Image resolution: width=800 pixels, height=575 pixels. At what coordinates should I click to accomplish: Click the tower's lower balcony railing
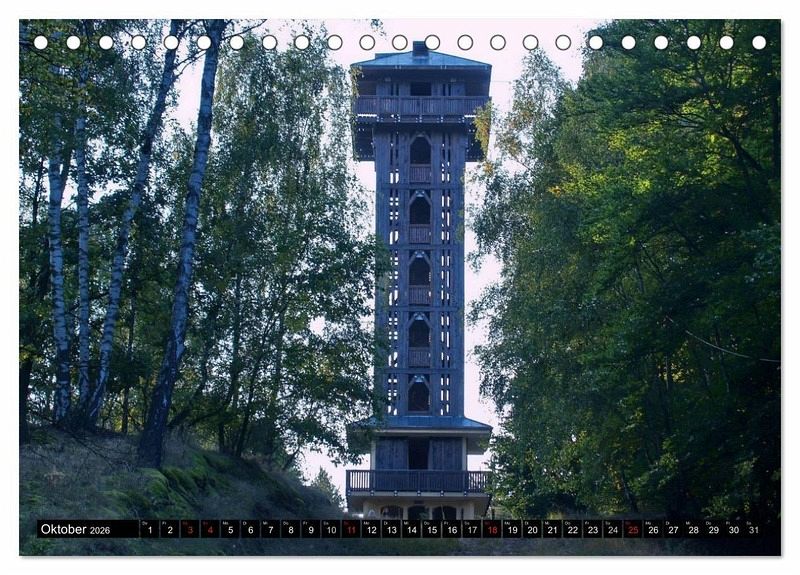click(419, 481)
